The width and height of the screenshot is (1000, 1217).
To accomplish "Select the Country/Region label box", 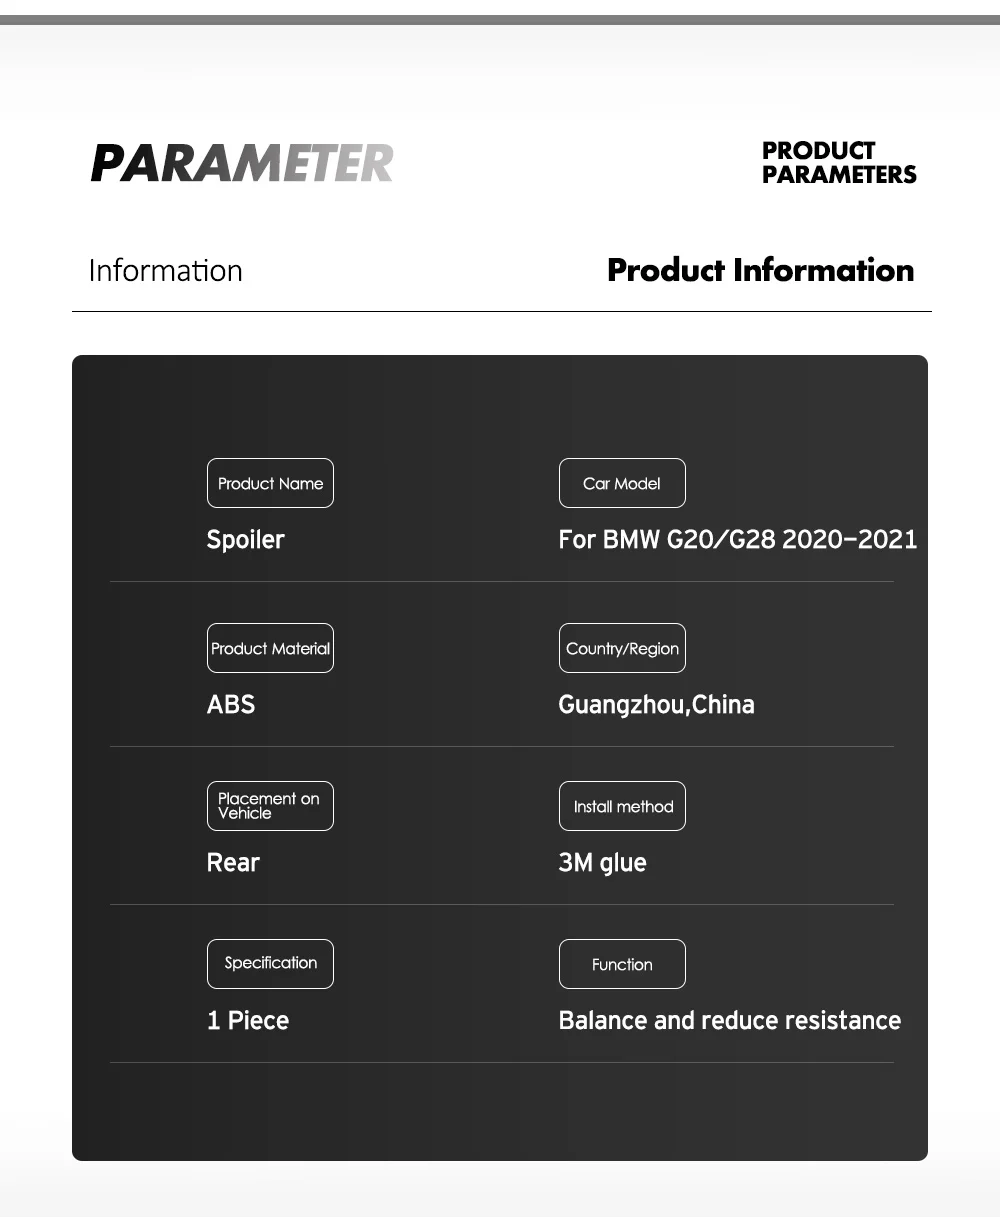I will [622, 648].
